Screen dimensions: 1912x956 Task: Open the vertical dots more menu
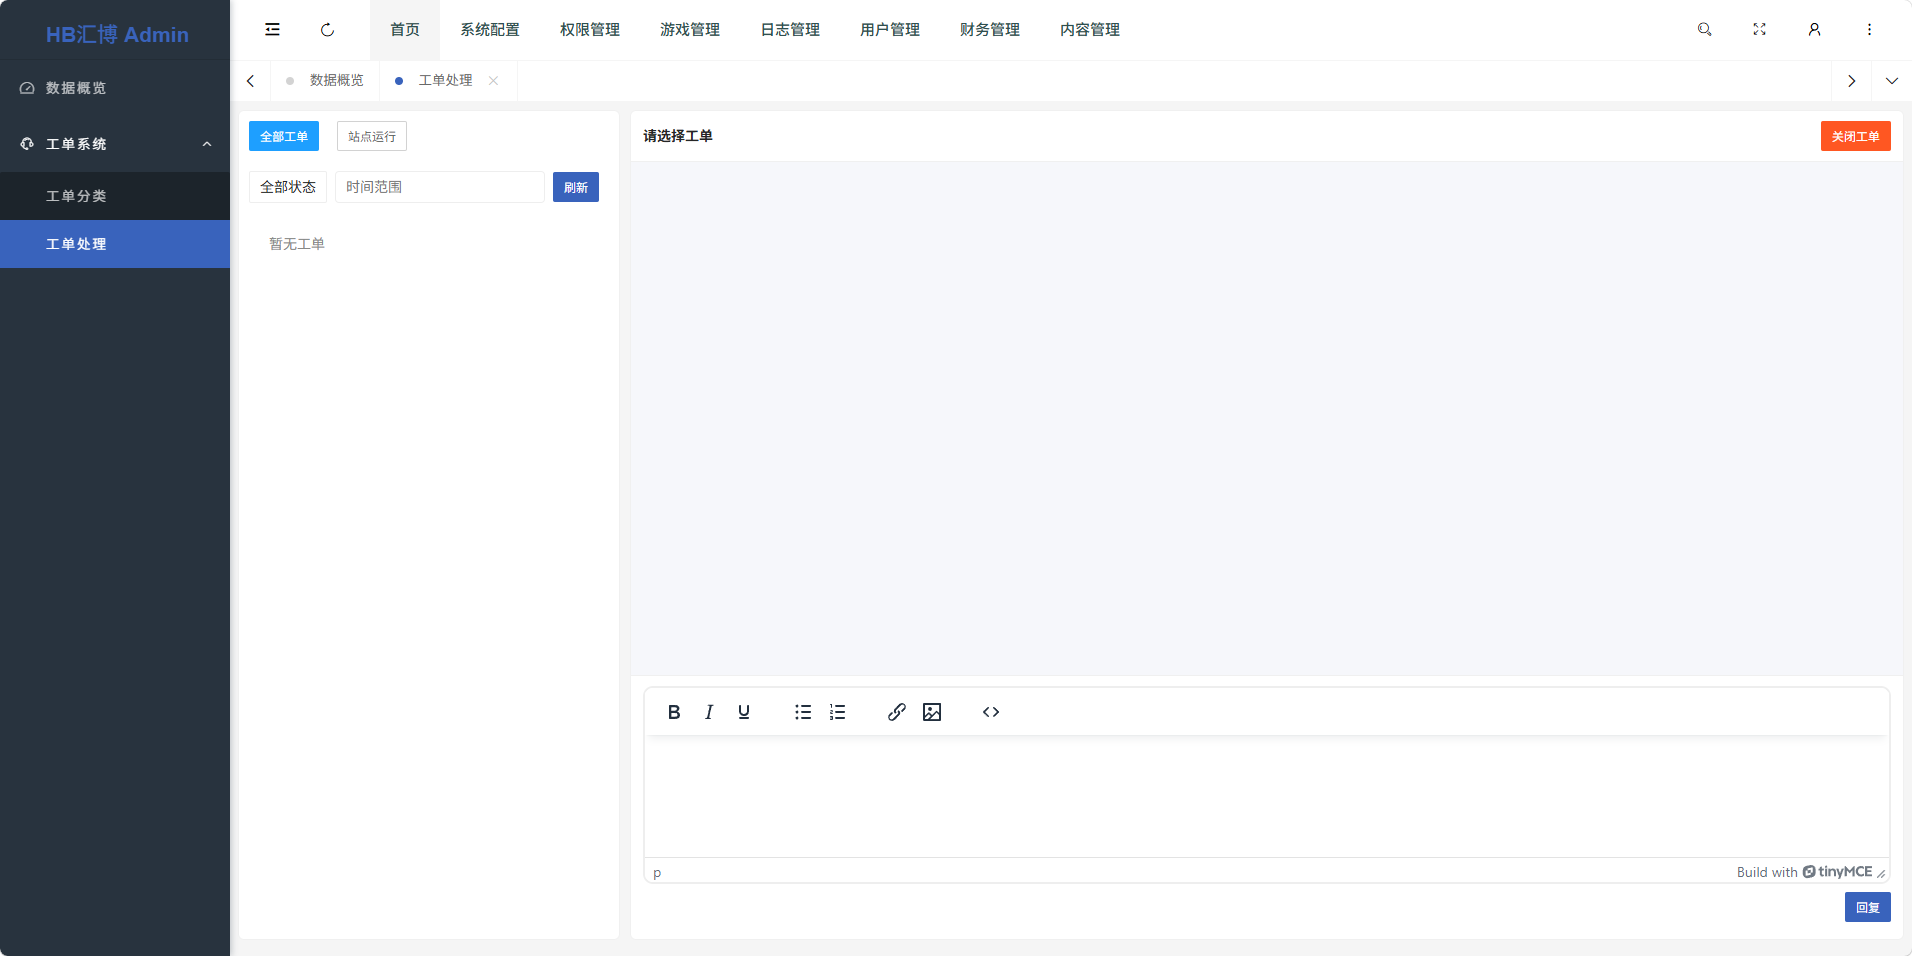[1869, 30]
